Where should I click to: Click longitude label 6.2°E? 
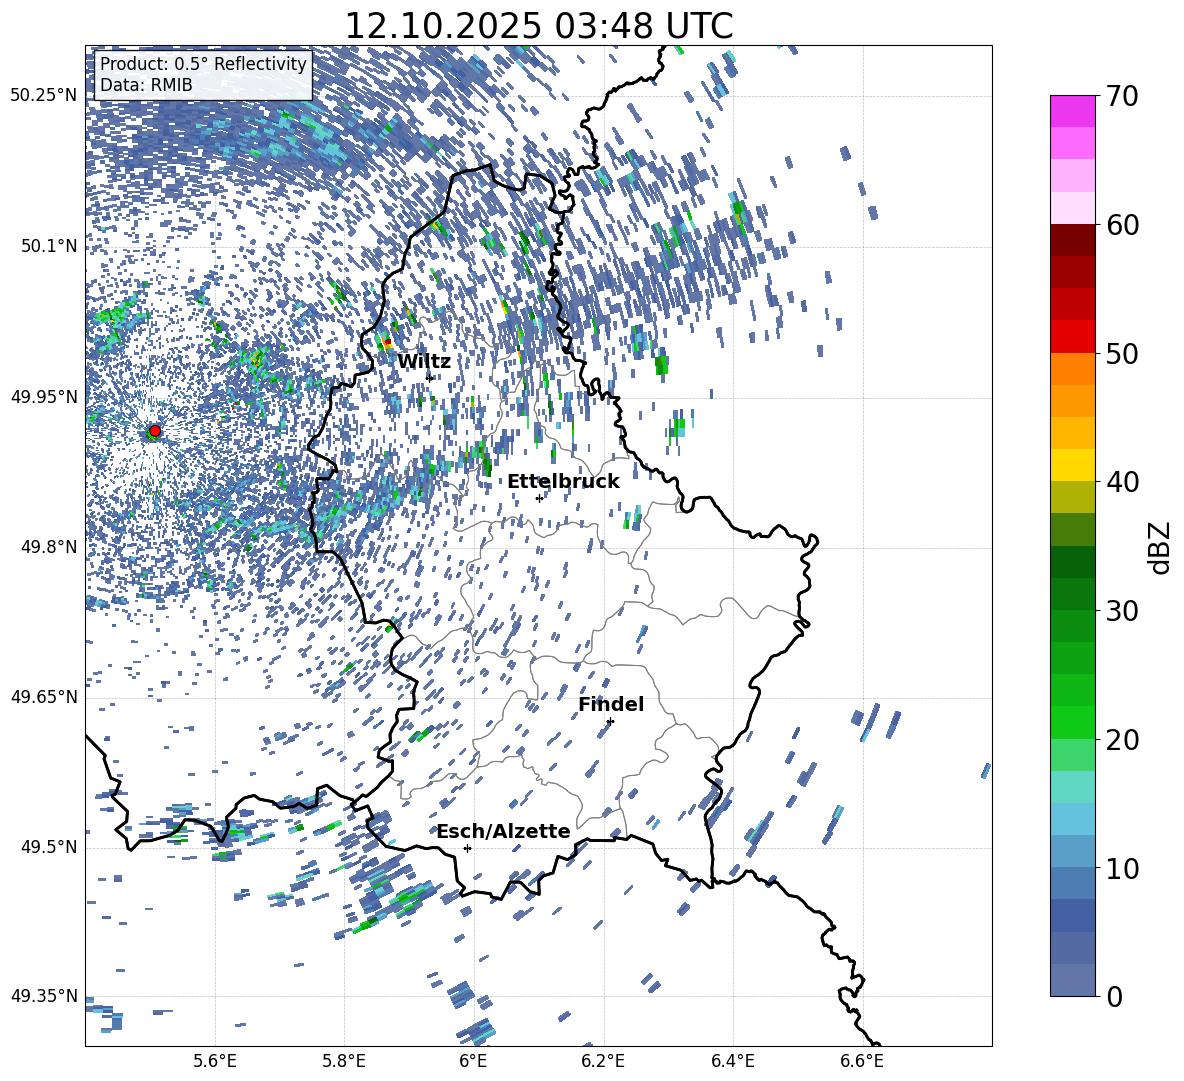603,1061
